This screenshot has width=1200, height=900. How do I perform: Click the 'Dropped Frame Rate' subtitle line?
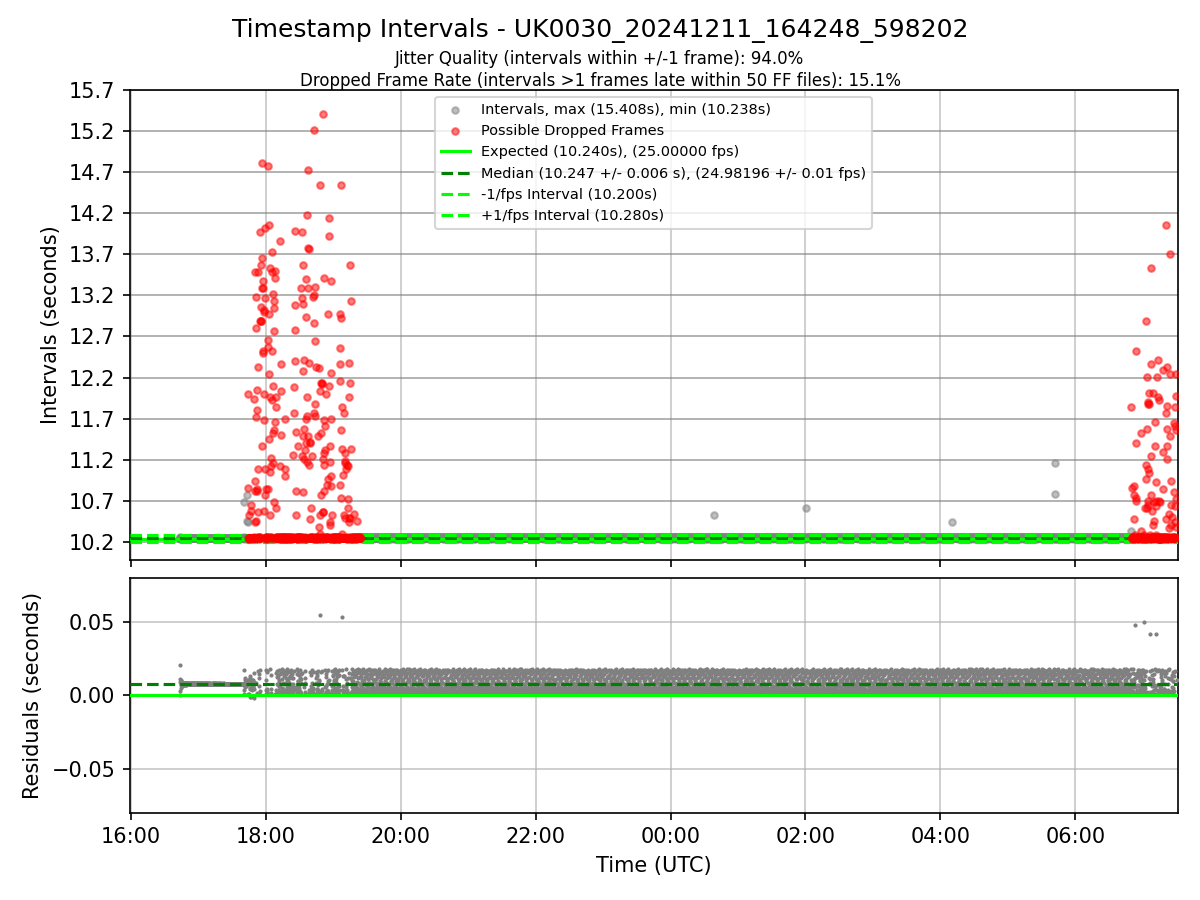tap(600, 80)
